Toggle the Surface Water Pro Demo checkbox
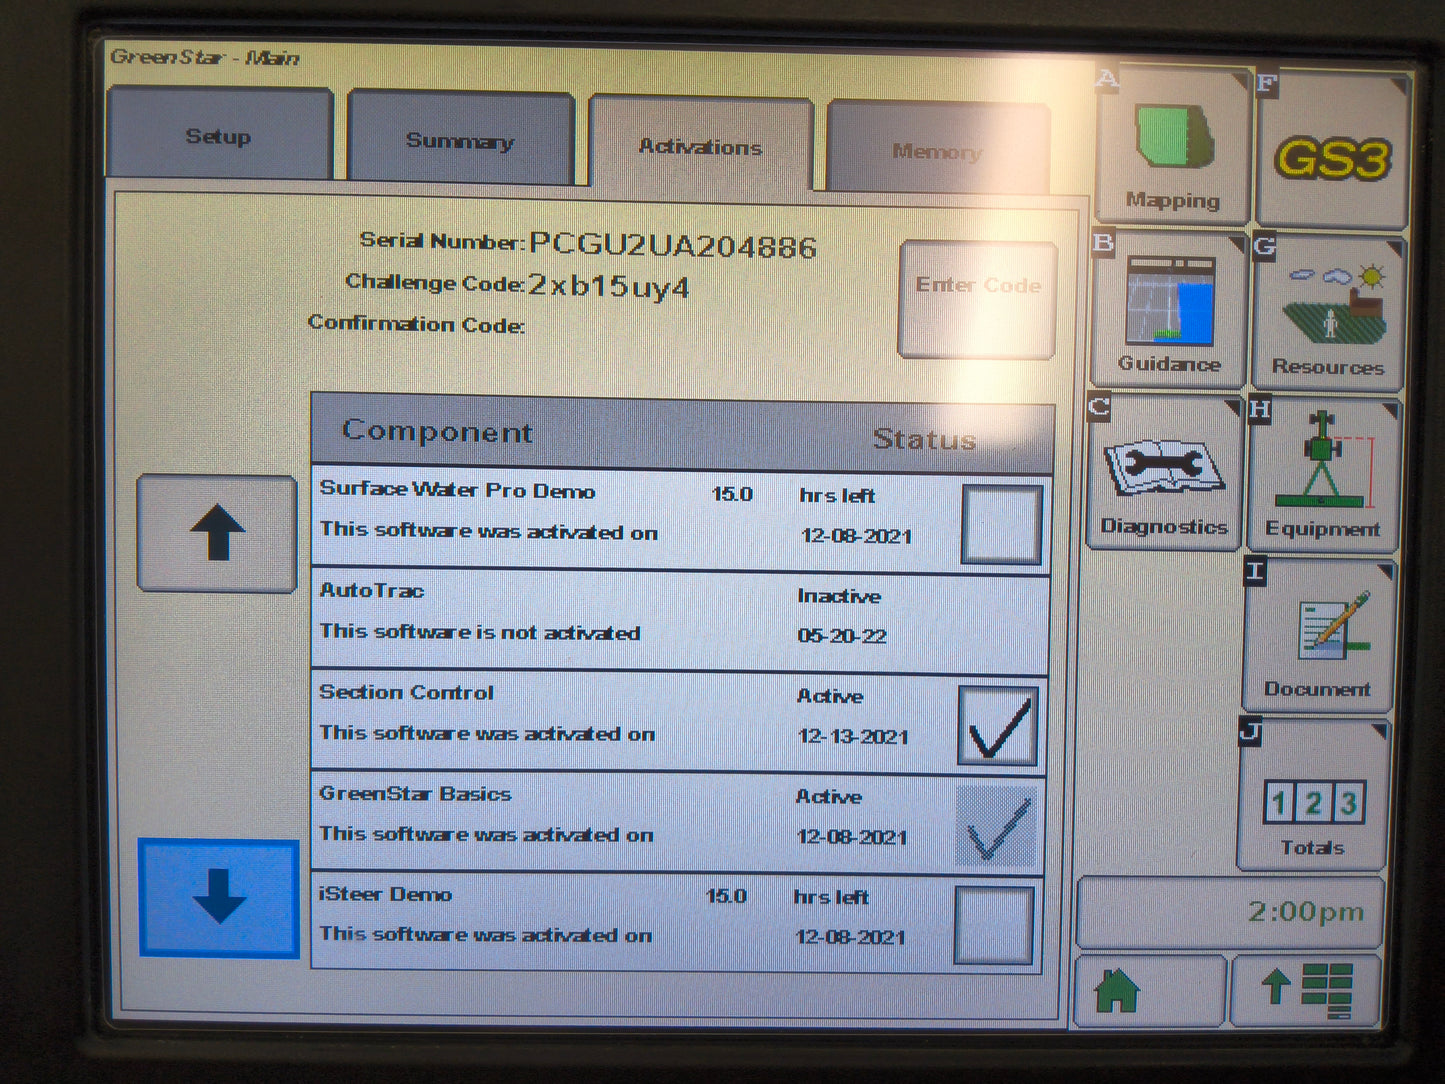 1001,524
